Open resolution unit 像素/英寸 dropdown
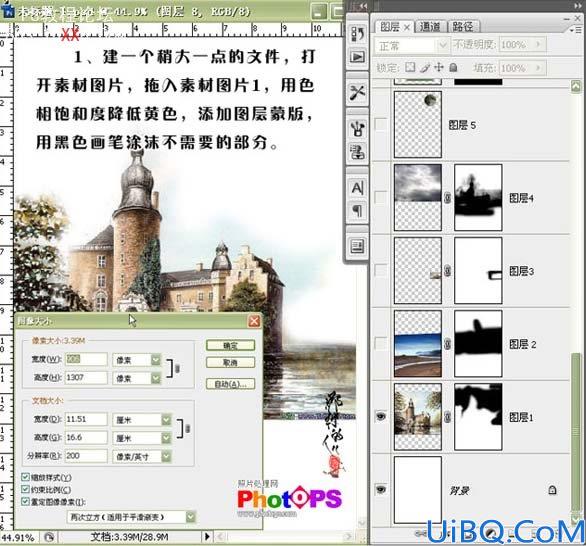This screenshot has width=586, height=546. pos(142,456)
